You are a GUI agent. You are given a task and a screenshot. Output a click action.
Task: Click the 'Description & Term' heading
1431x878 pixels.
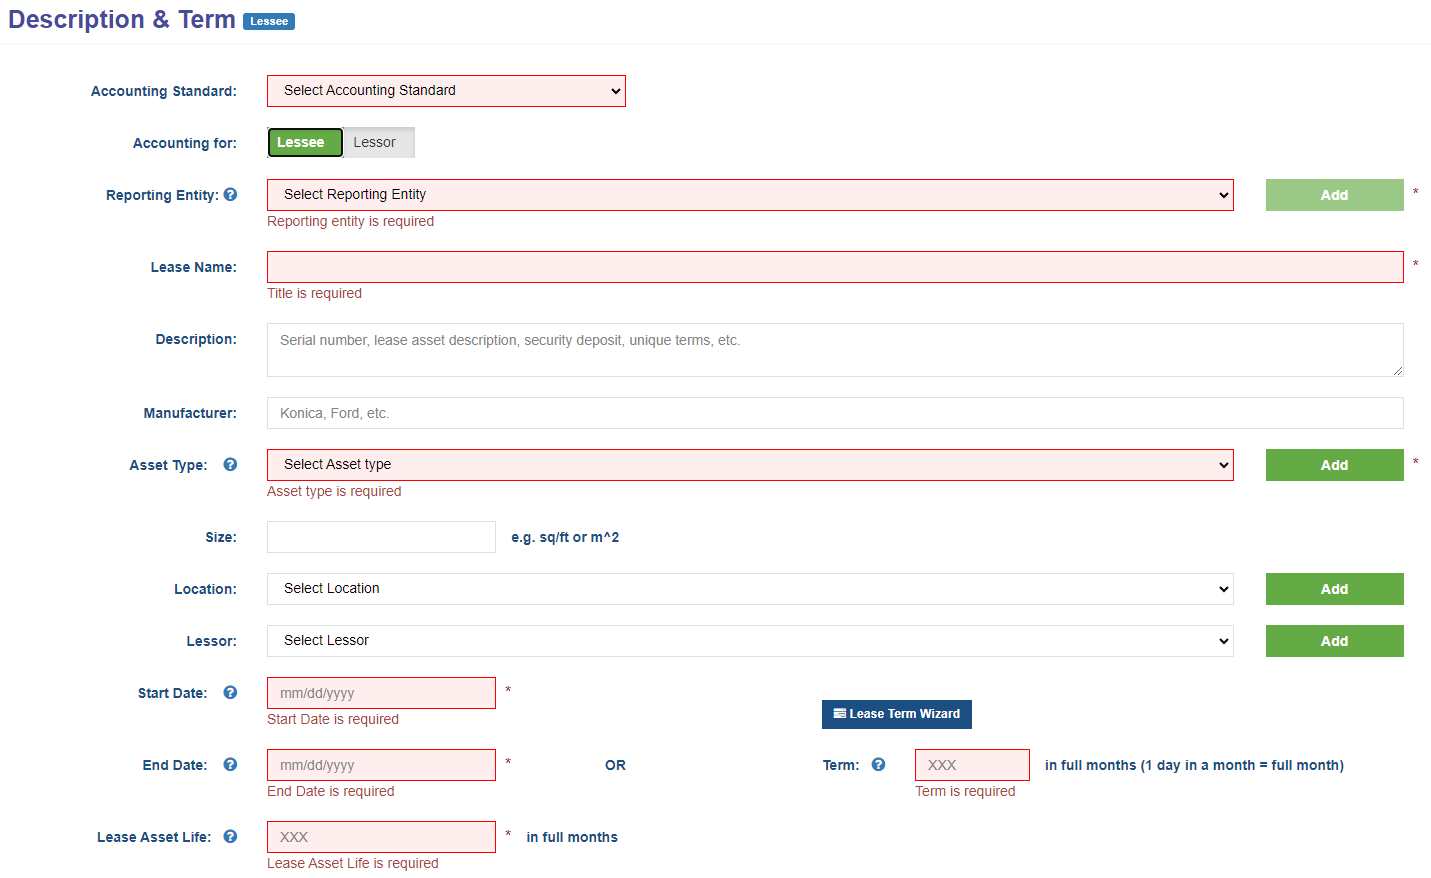122,20
